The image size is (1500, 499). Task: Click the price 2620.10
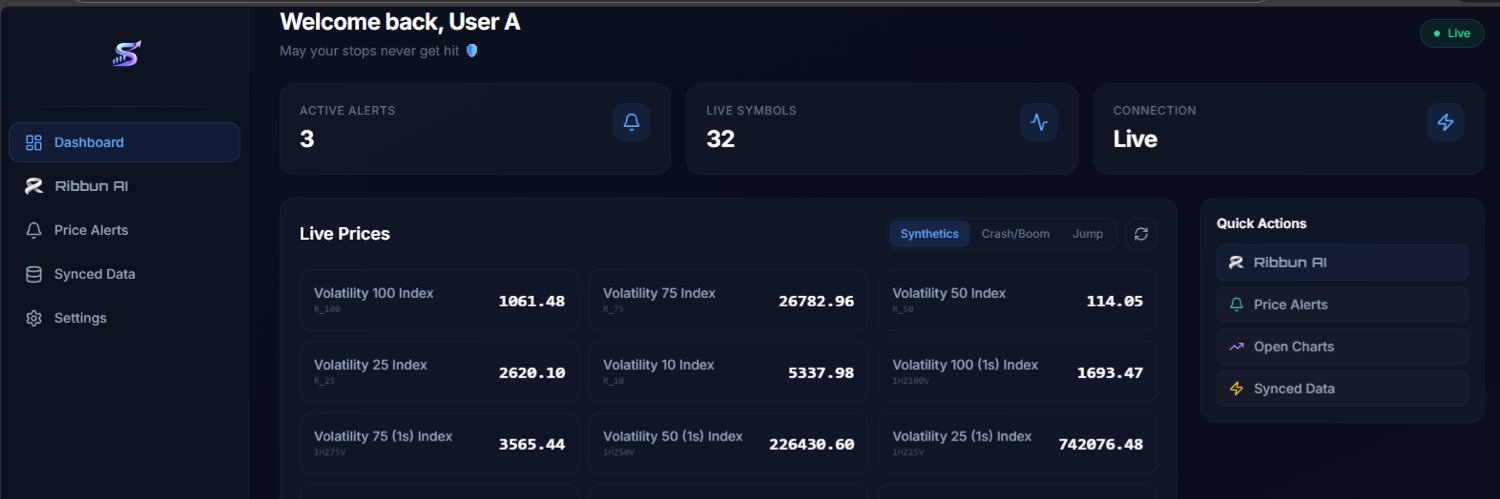tap(532, 373)
